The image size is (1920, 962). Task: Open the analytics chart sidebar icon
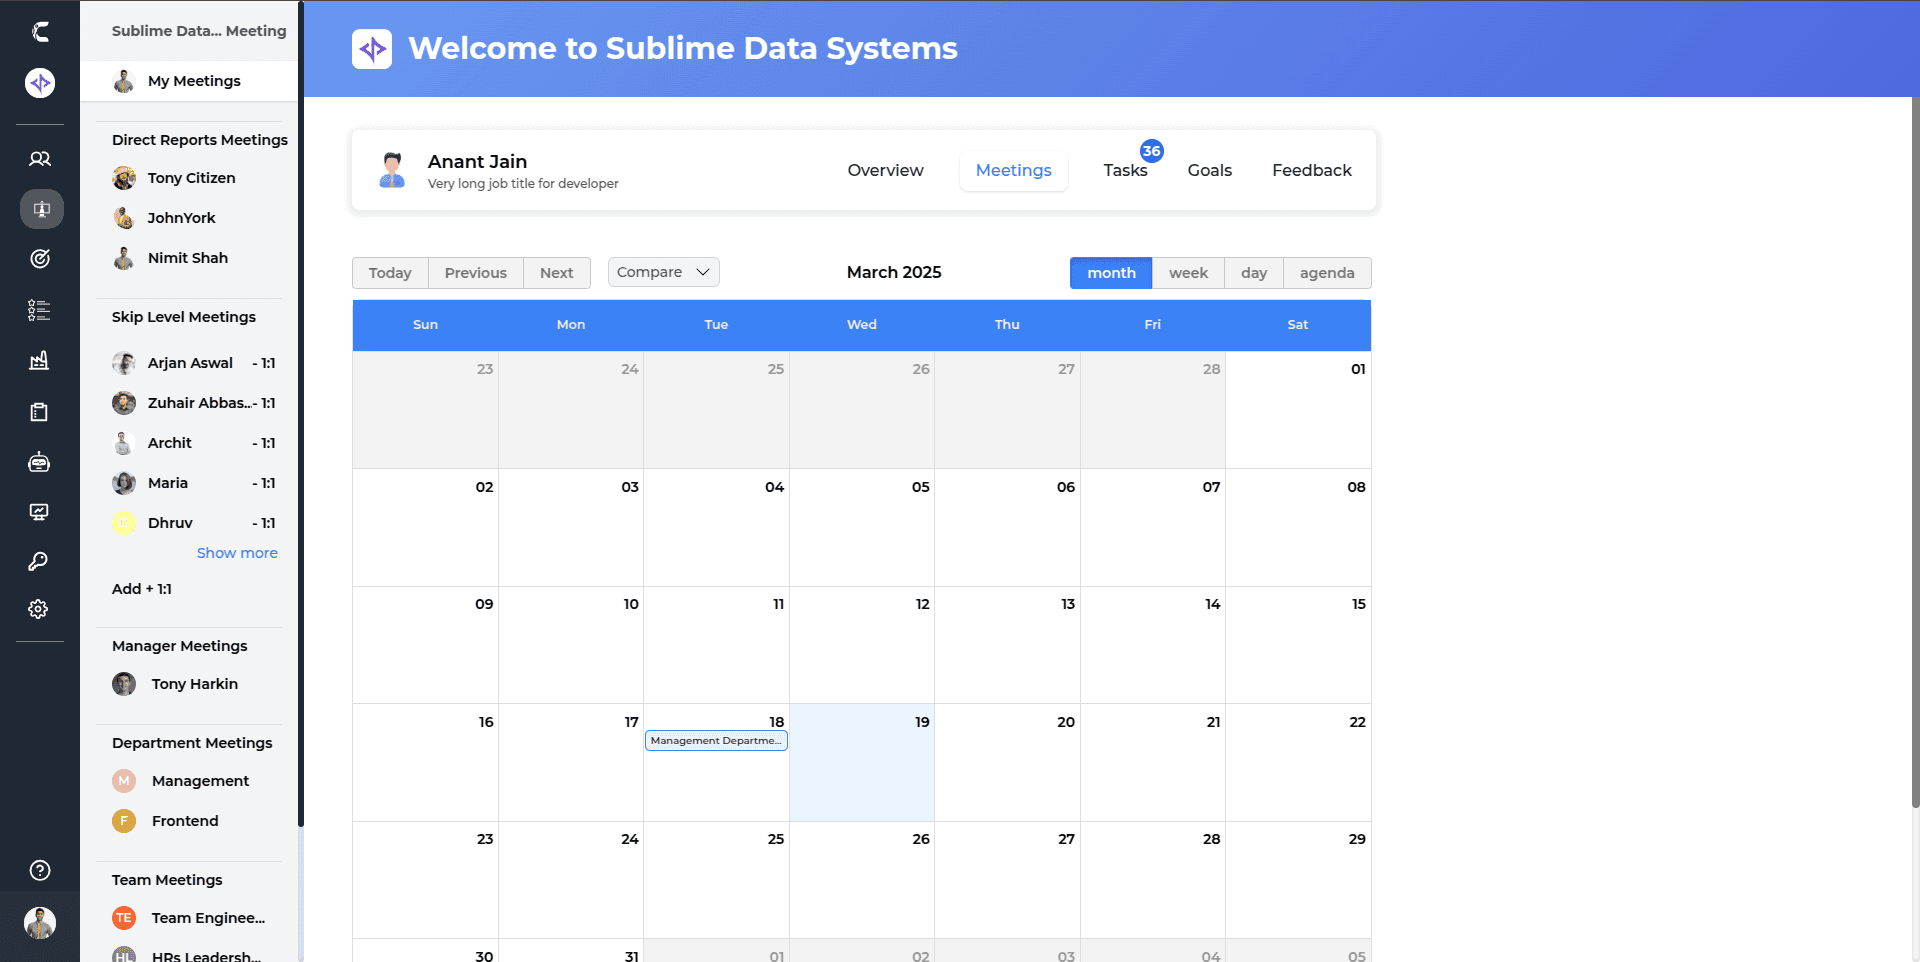(x=40, y=360)
